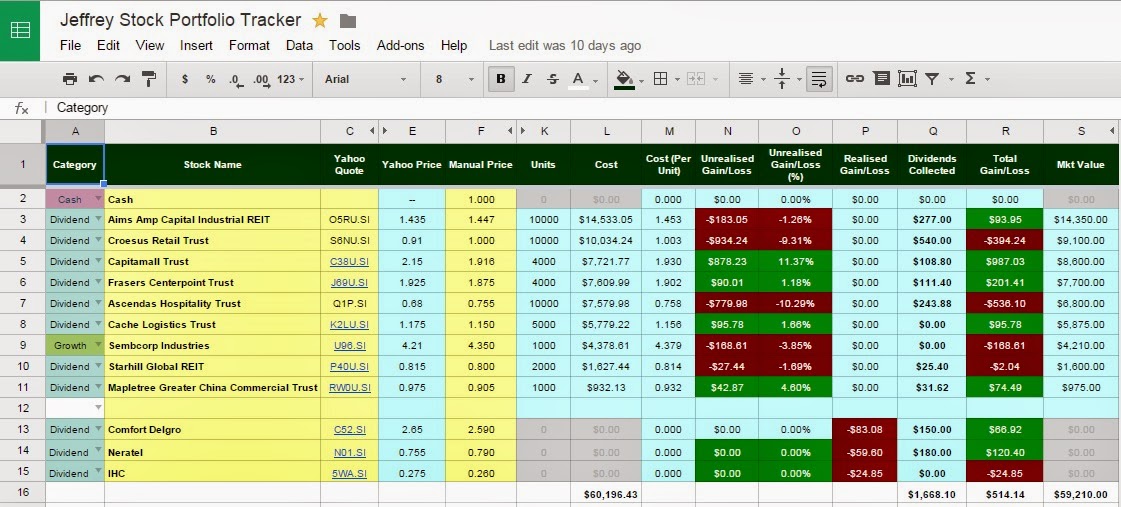Open the Help menu

coord(453,45)
